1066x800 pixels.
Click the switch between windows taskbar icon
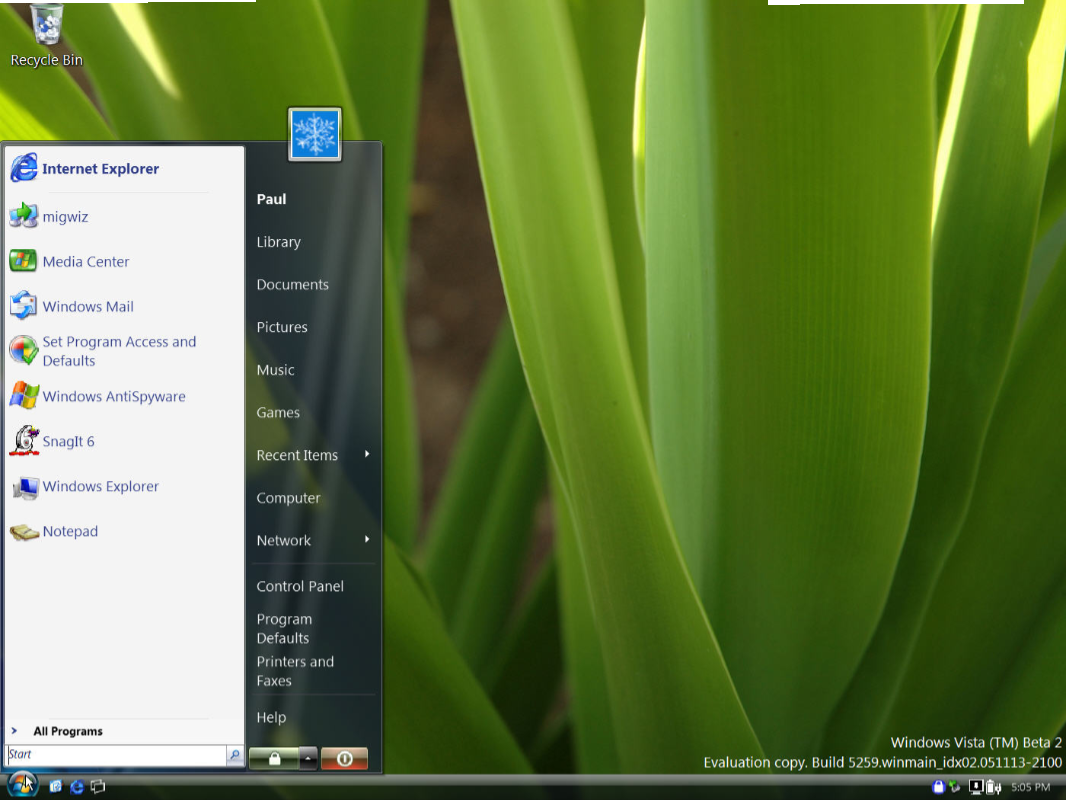pos(98,787)
